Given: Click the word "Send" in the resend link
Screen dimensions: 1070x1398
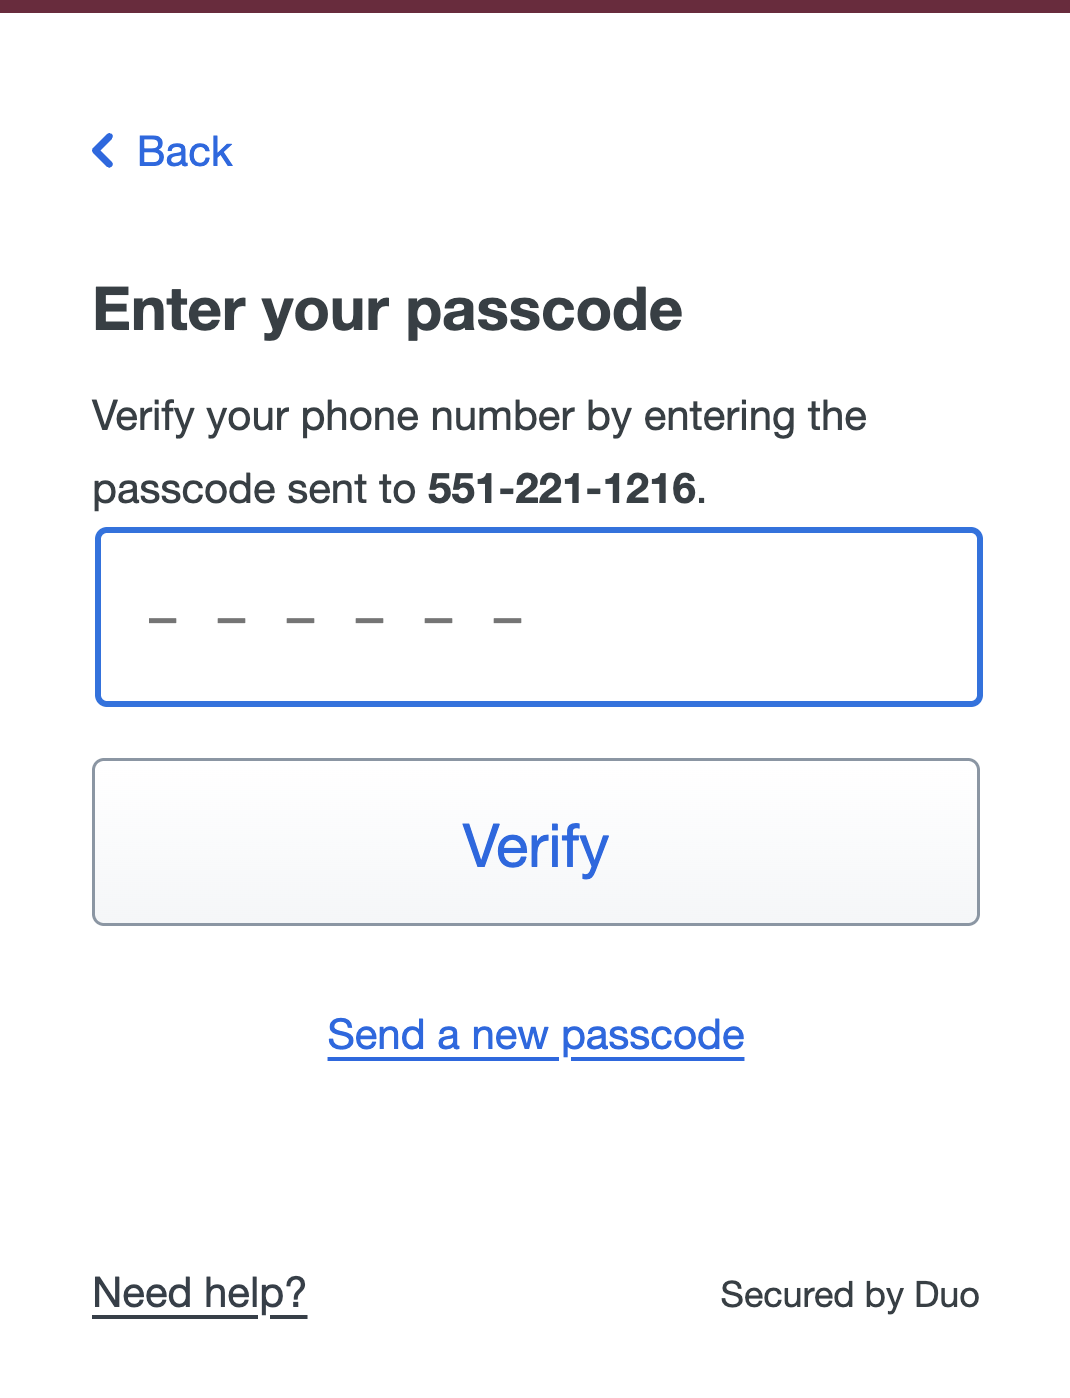Looking at the screenshot, I should point(377,1035).
